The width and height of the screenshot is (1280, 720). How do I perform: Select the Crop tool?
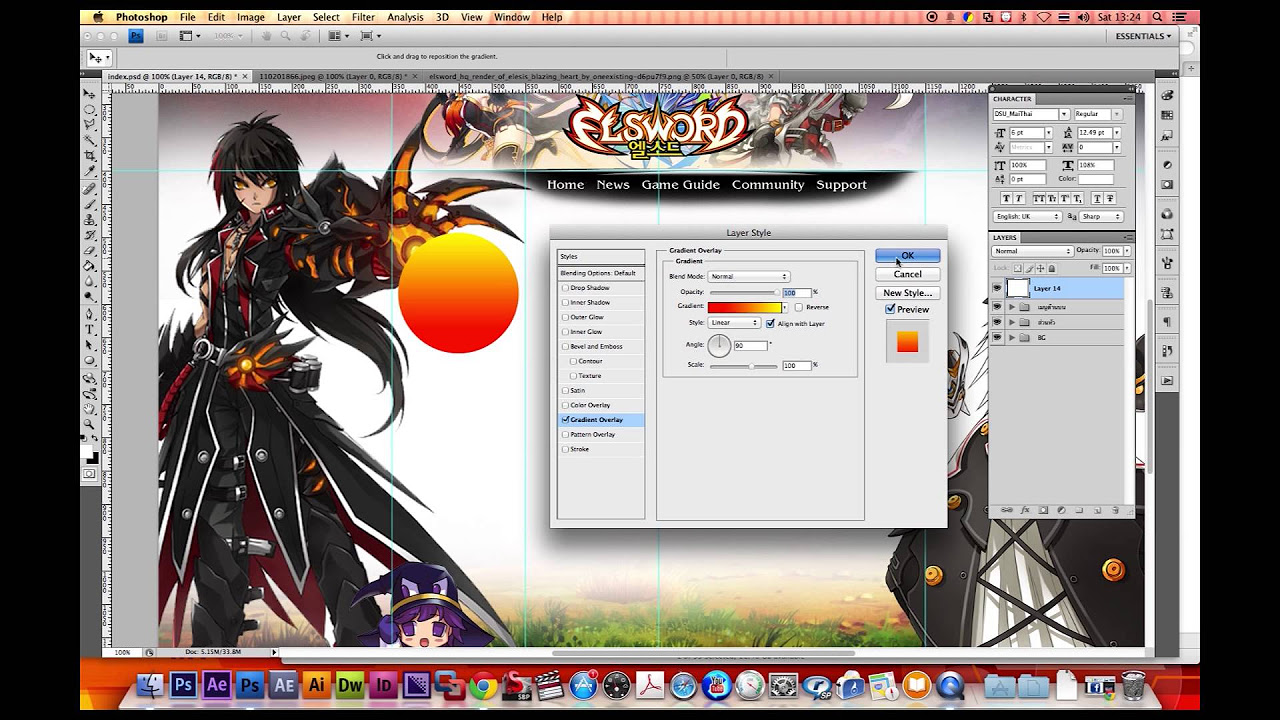(90, 154)
